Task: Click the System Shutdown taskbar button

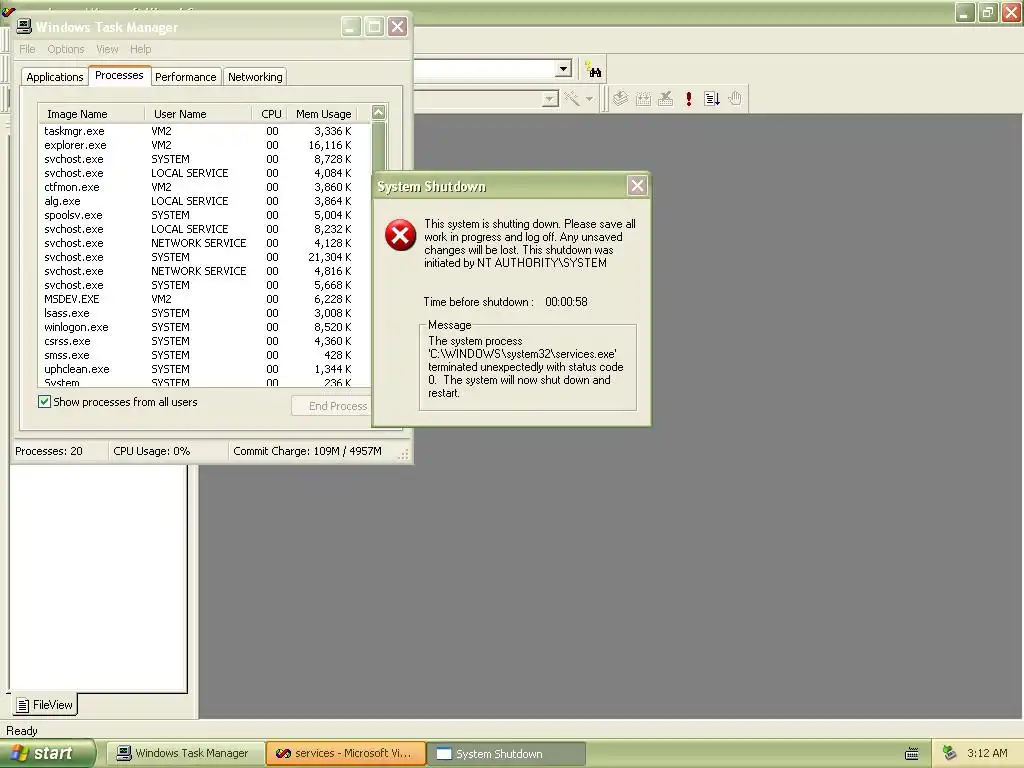Action: [x=506, y=754]
